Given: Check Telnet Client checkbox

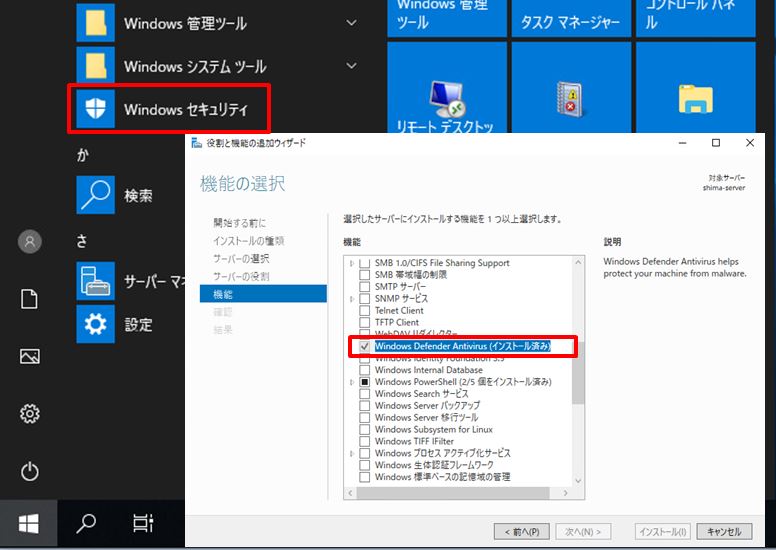Looking at the screenshot, I should (x=364, y=310).
